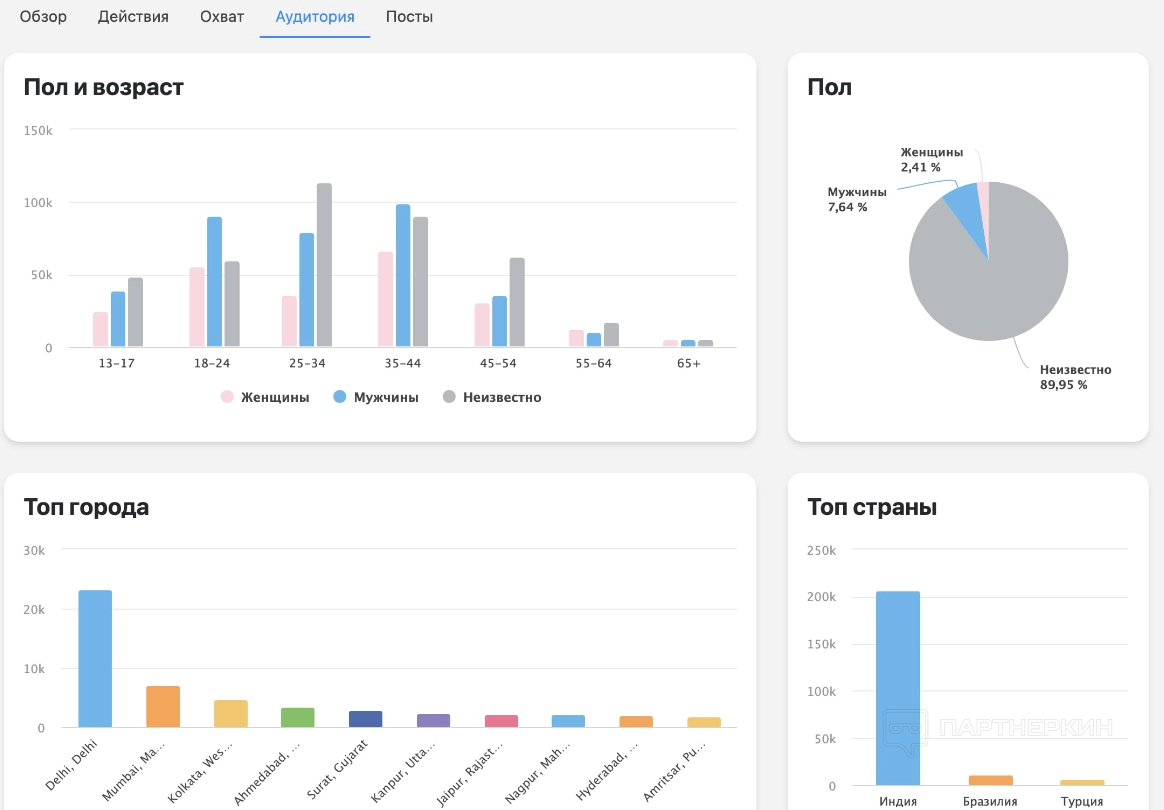Click the yellow Турция country bar
This screenshot has width=1164, height=810.
click(x=1082, y=783)
